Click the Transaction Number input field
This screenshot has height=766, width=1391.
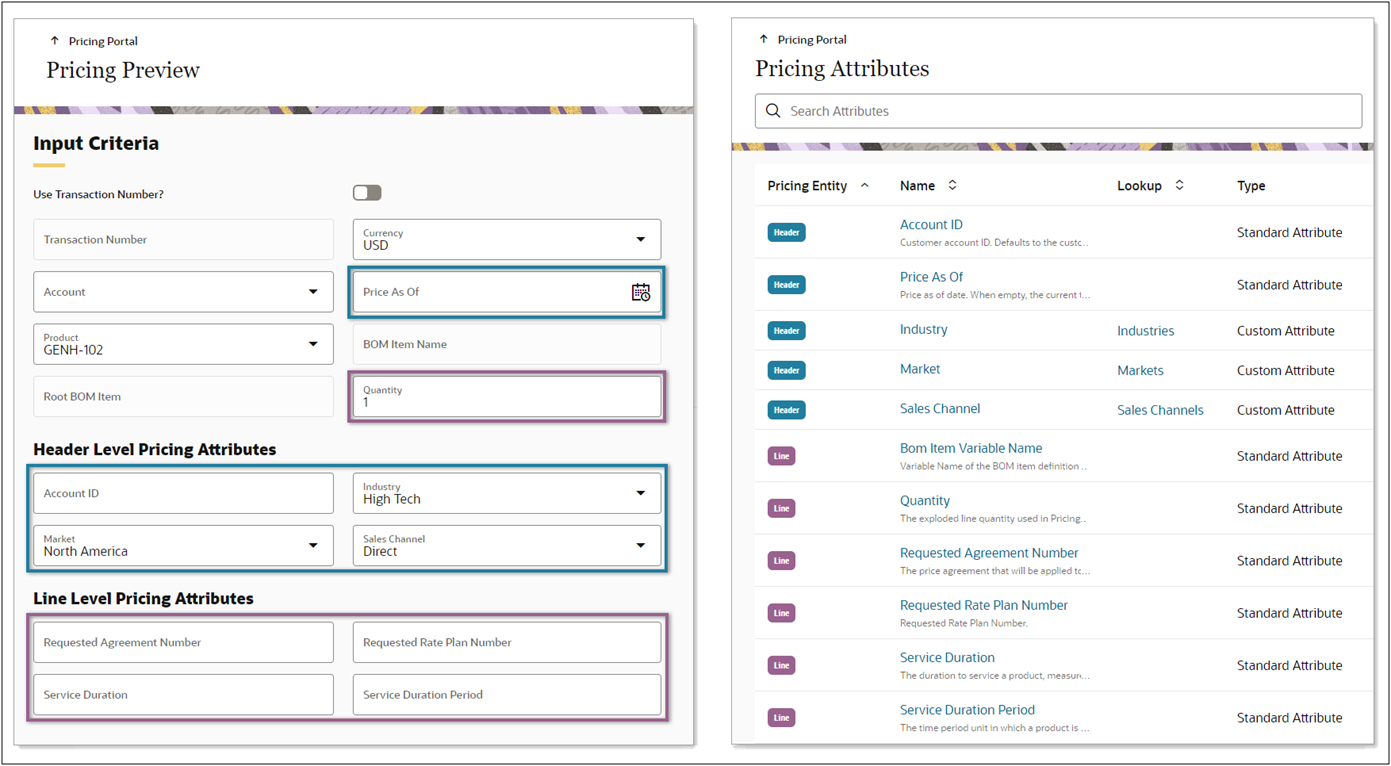point(183,239)
